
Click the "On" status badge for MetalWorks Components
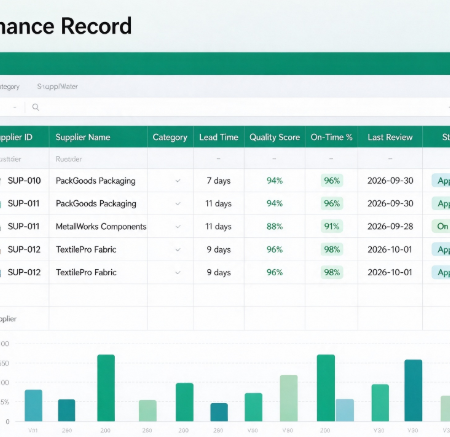click(441, 227)
